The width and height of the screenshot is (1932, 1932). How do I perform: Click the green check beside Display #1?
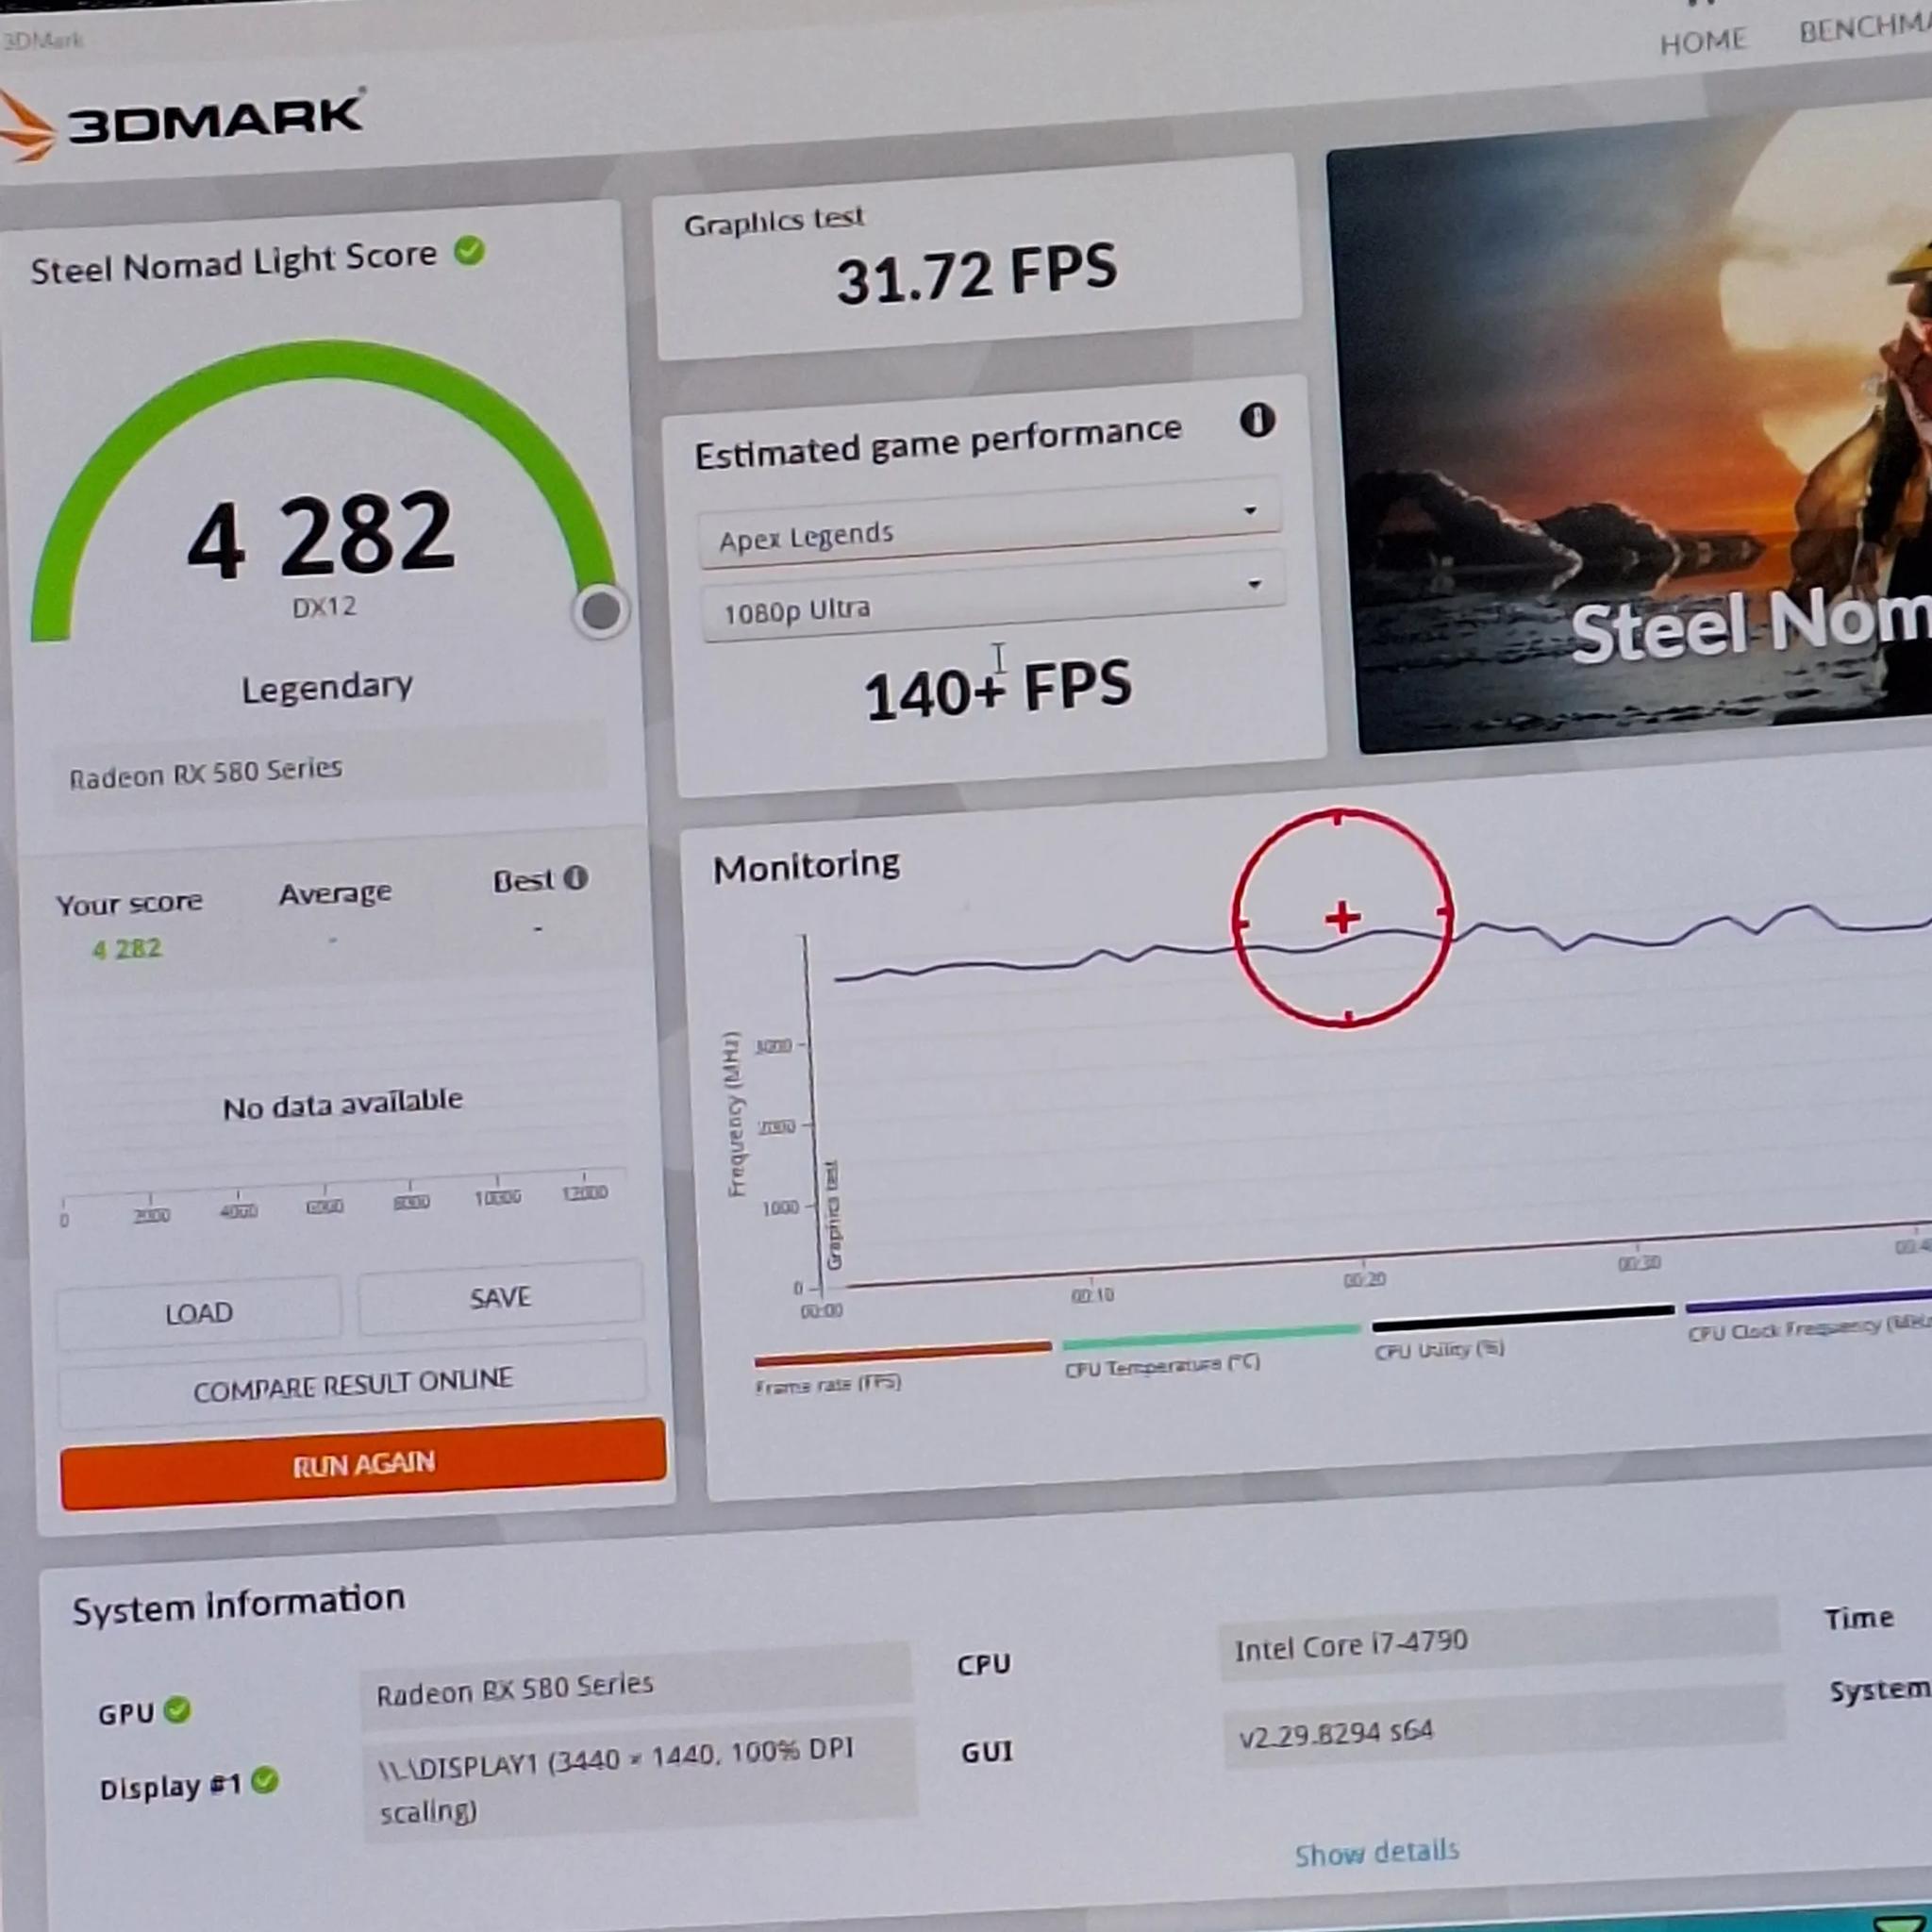[264, 1781]
